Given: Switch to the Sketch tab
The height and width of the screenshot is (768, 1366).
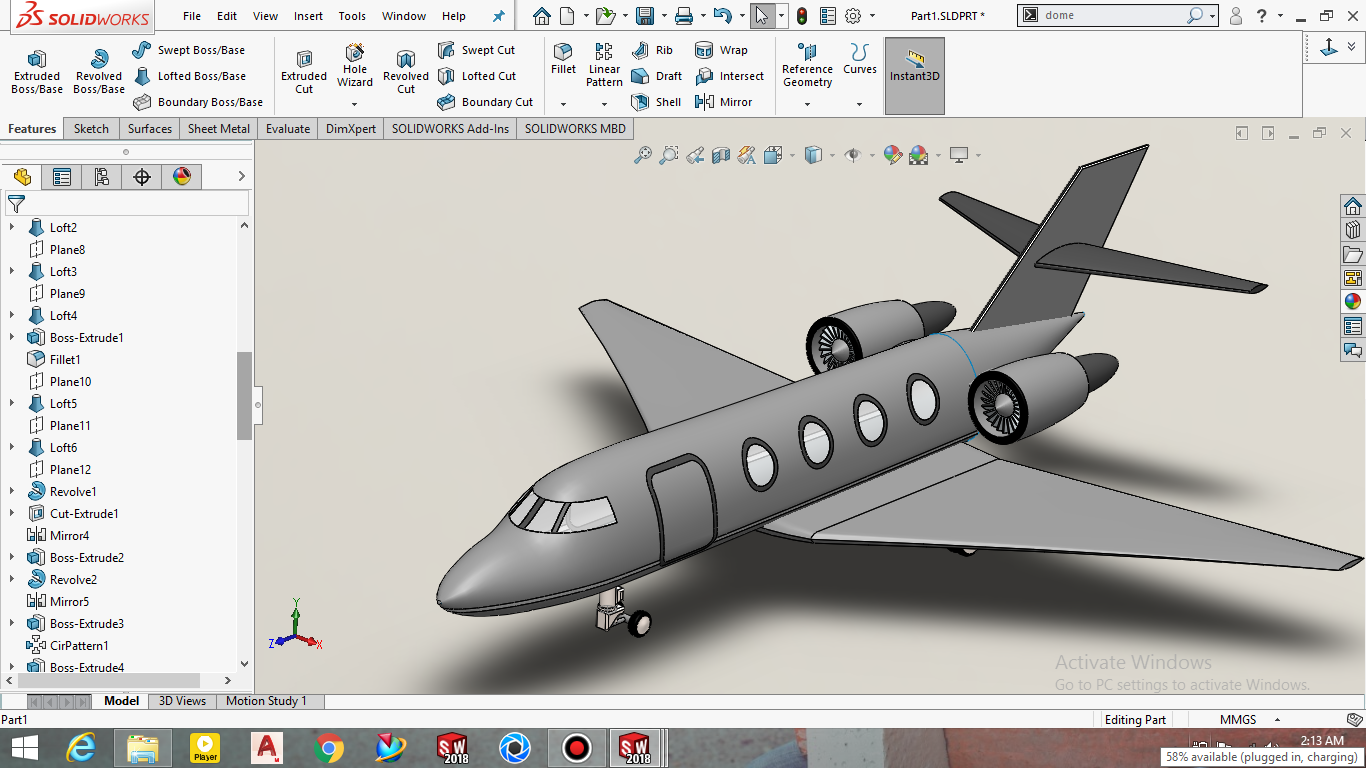Looking at the screenshot, I should pyautogui.click(x=91, y=128).
